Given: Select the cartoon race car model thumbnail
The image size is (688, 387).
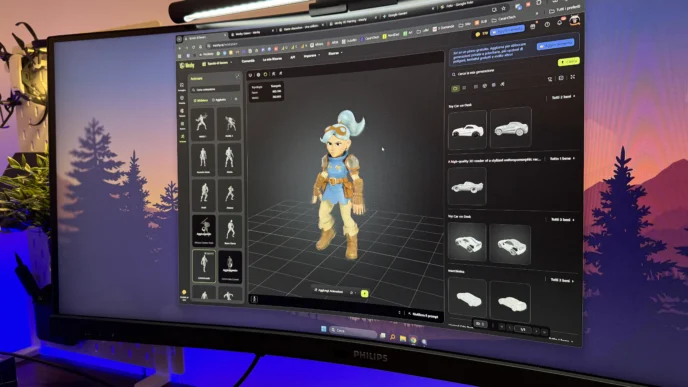Looking at the screenshot, I should pos(467,186).
